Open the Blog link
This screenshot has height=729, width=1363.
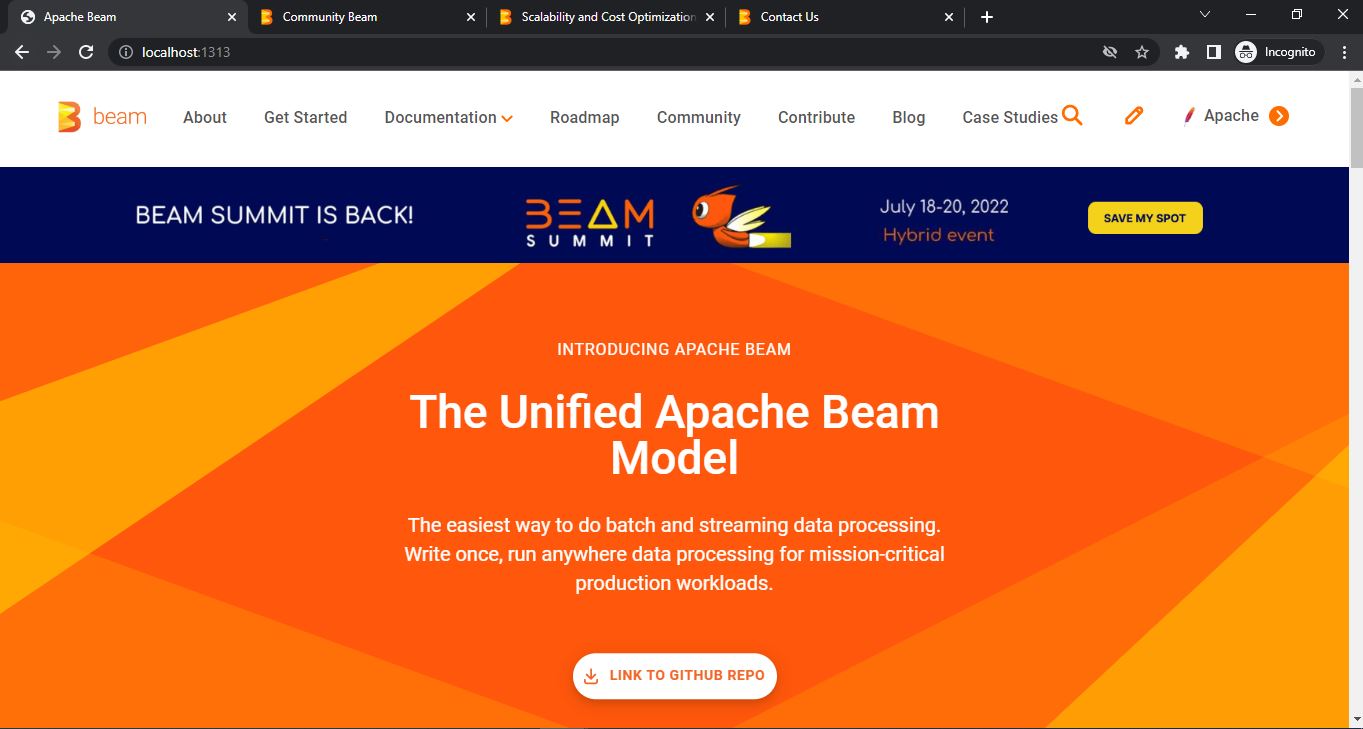[909, 117]
